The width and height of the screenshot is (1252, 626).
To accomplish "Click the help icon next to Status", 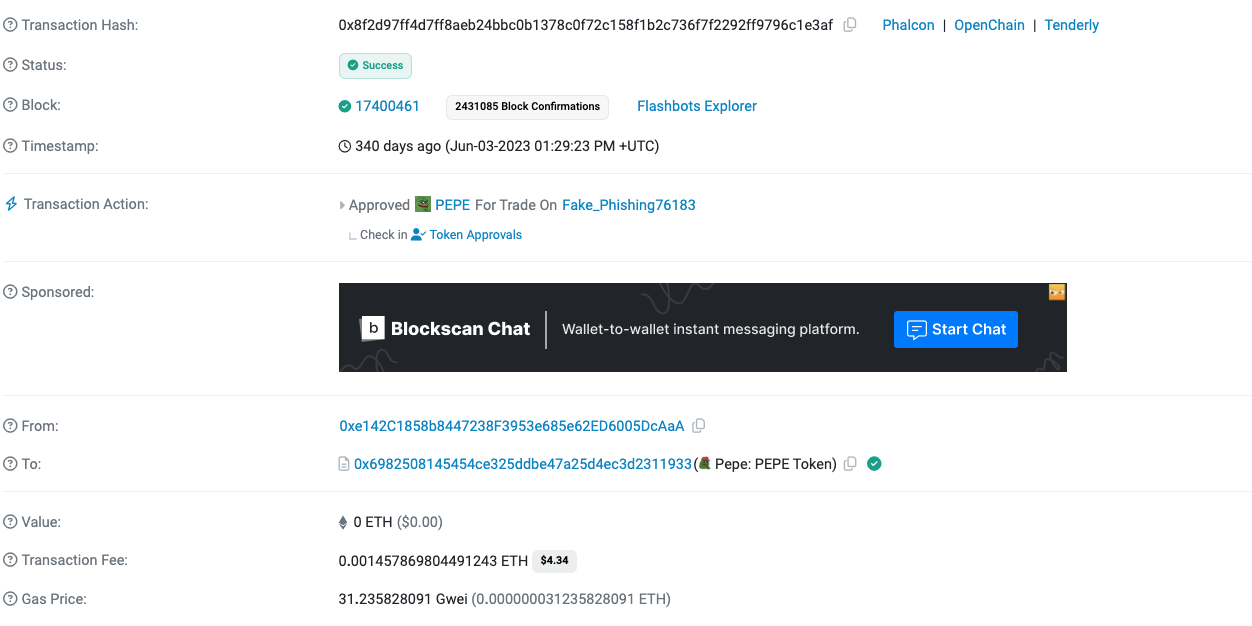I will point(11,65).
